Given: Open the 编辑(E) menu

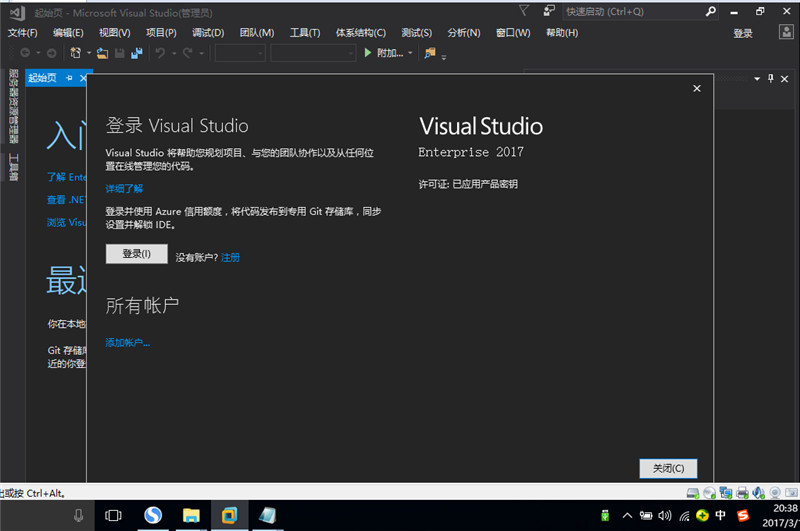Looking at the screenshot, I should (x=68, y=33).
